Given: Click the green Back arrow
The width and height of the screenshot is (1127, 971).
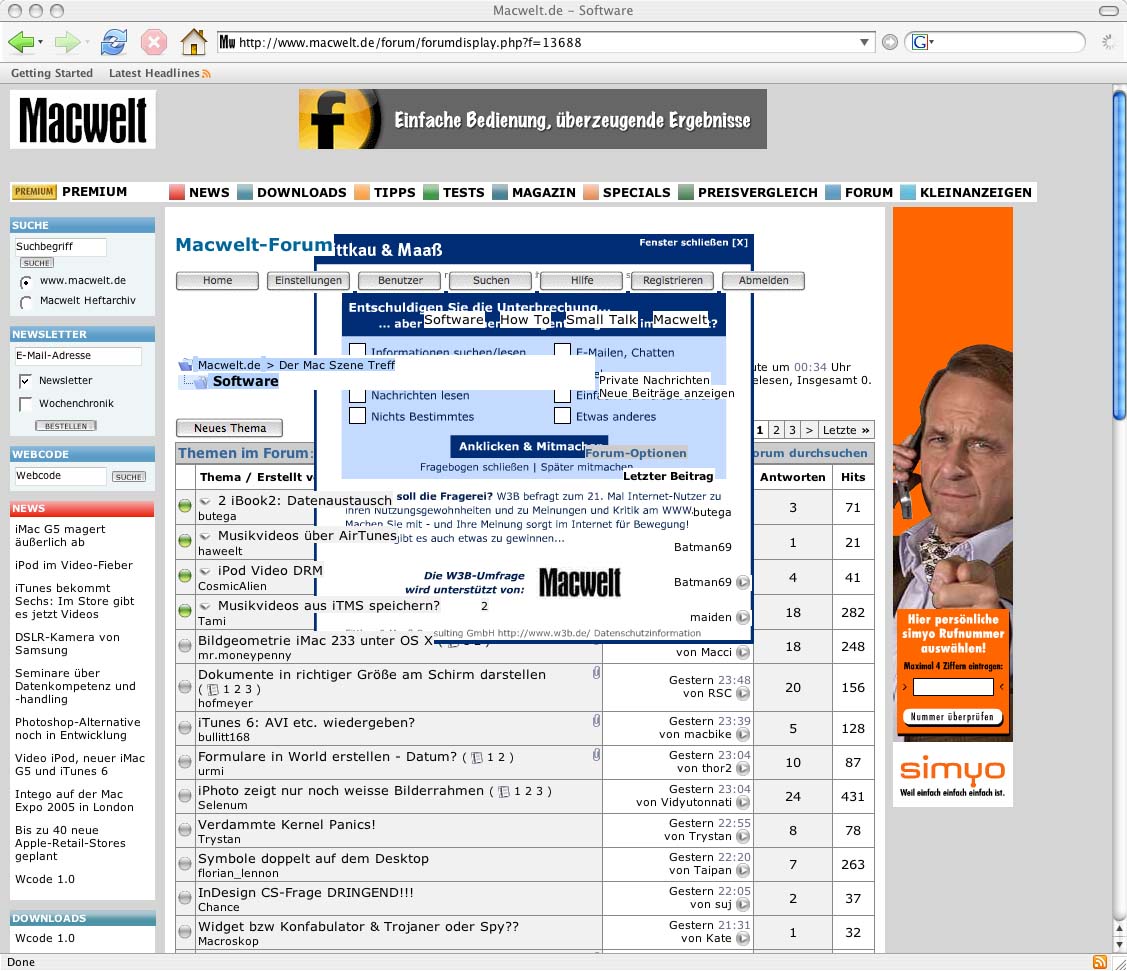Looking at the screenshot, I should click(x=20, y=42).
